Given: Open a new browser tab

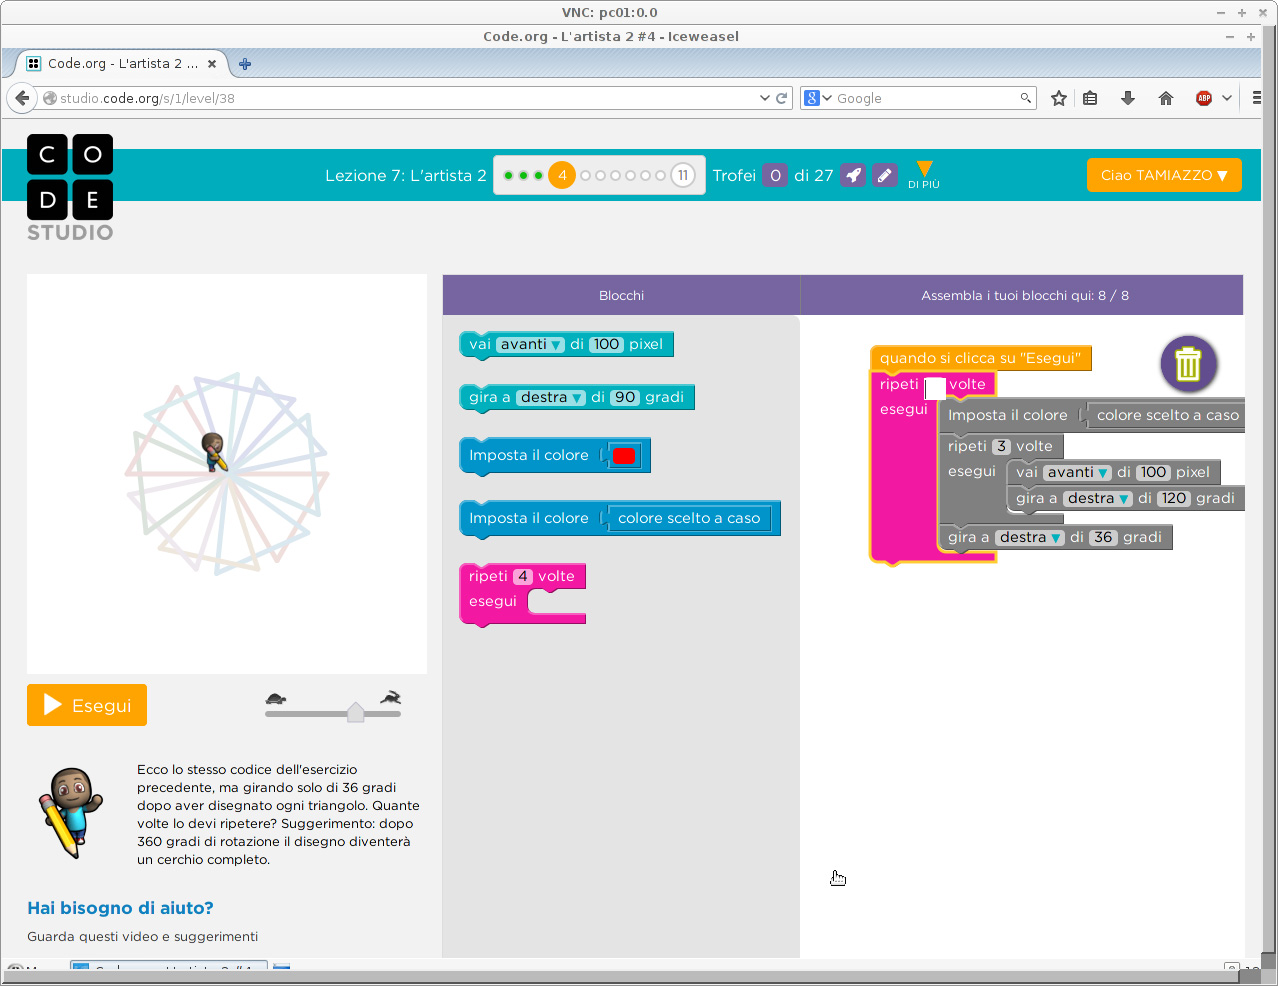Looking at the screenshot, I should point(245,64).
